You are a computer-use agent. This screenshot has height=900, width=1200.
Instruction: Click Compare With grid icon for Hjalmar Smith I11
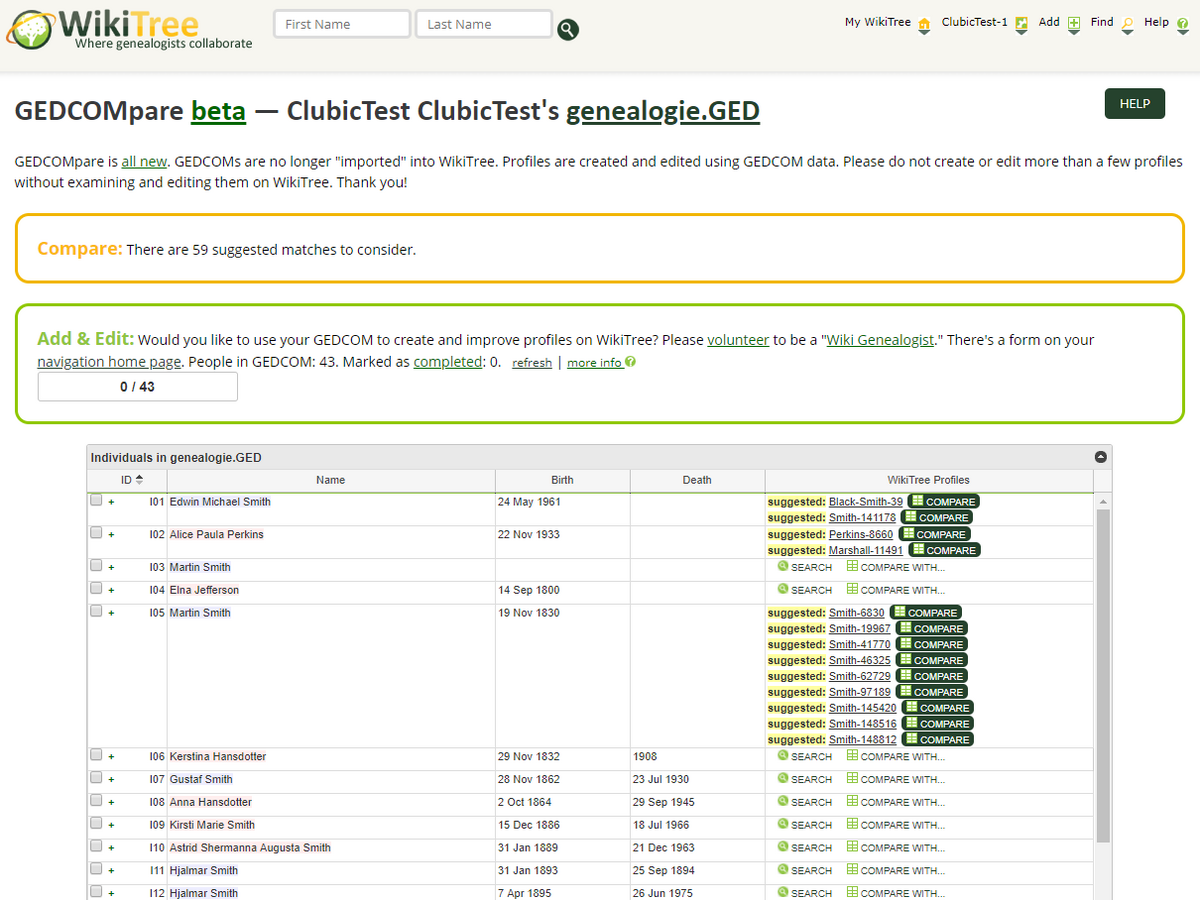click(x=852, y=870)
